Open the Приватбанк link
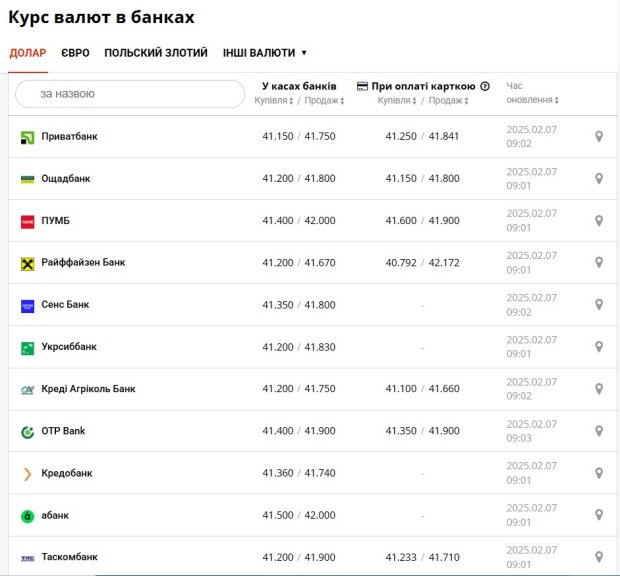This screenshot has height=576, width=620. pos(69,136)
